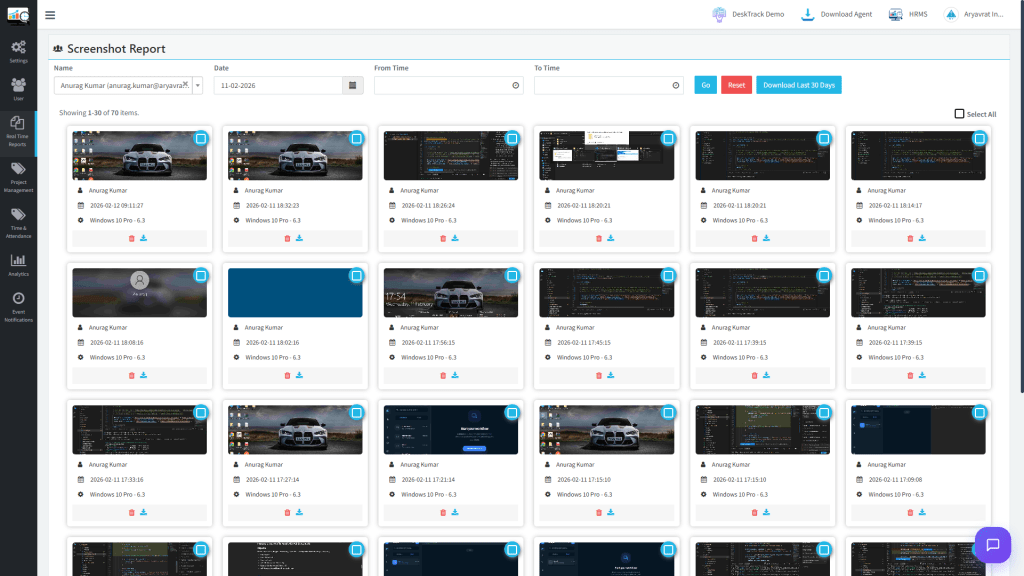This screenshot has height=576, width=1024.
Task: Tick the checkbox on the blue screen thumbnail
Action: (x=358, y=274)
